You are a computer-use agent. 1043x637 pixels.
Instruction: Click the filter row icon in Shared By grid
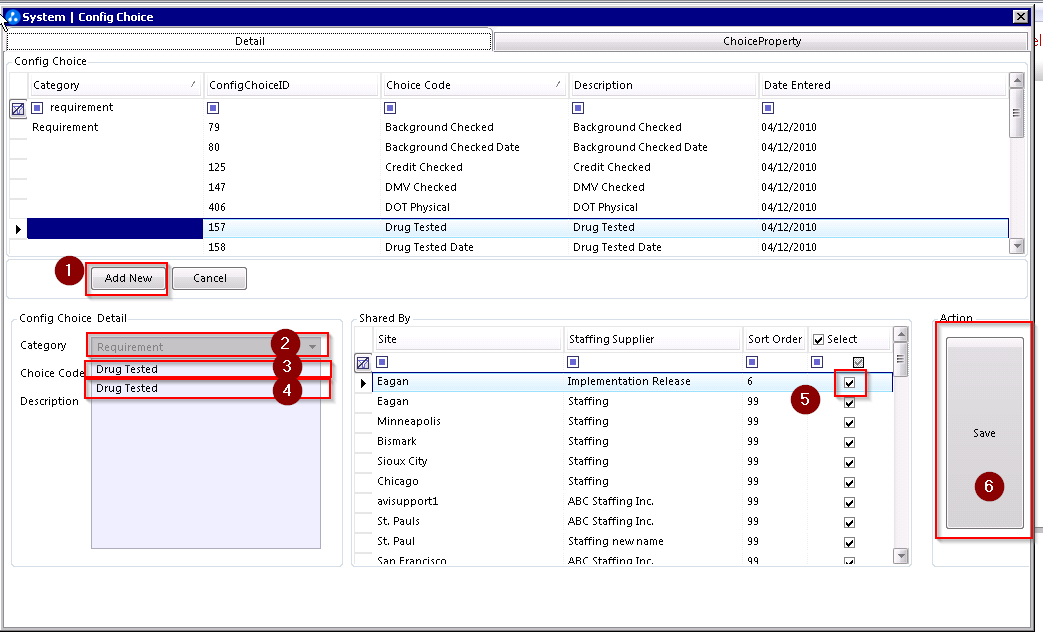click(x=363, y=363)
